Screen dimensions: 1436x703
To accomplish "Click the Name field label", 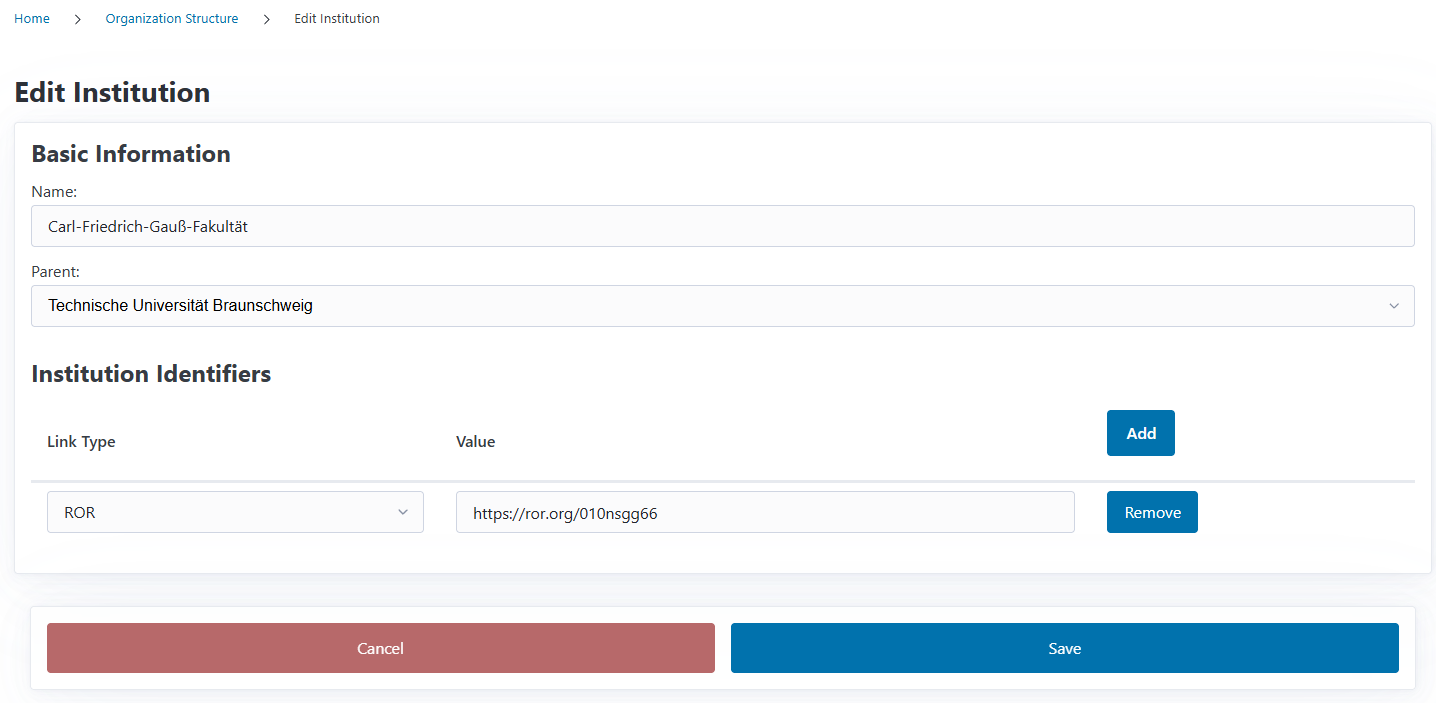I will pos(54,191).
